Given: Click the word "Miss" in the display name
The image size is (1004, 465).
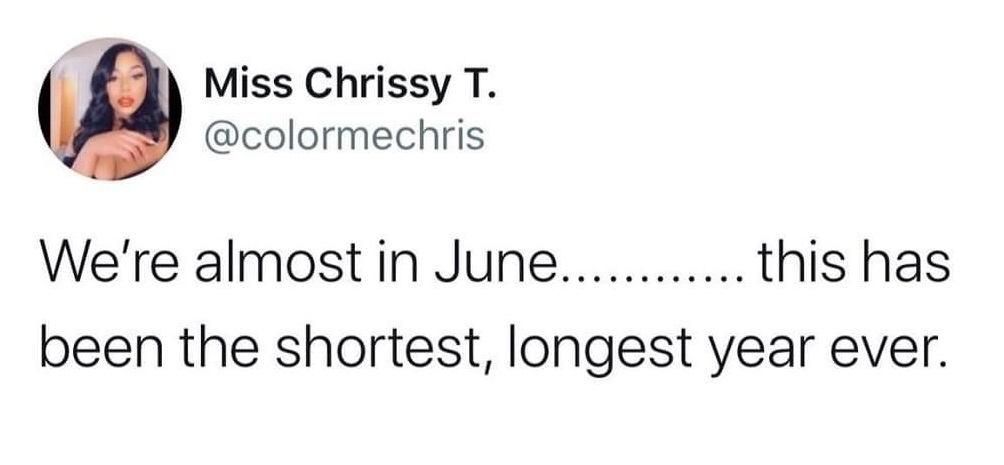Looking at the screenshot, I should [235, 88].
